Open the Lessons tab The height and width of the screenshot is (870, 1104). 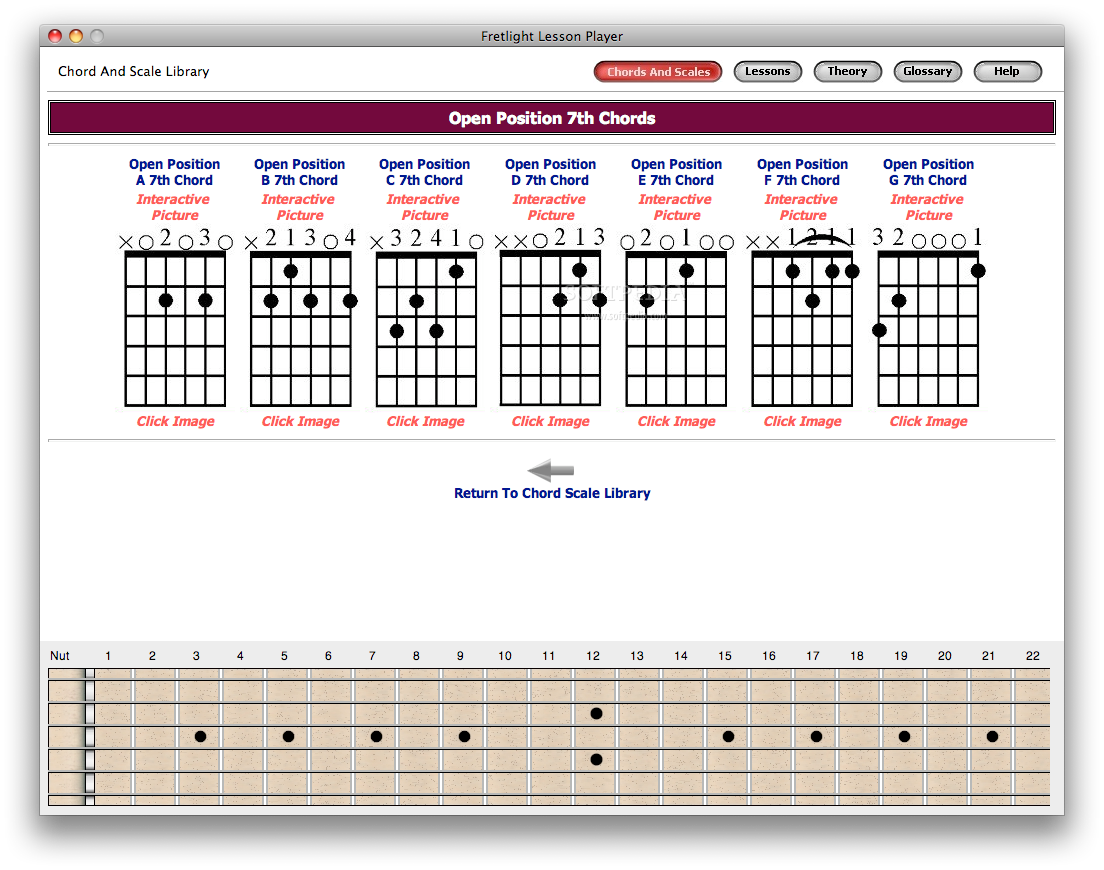(x=767, y=72)
